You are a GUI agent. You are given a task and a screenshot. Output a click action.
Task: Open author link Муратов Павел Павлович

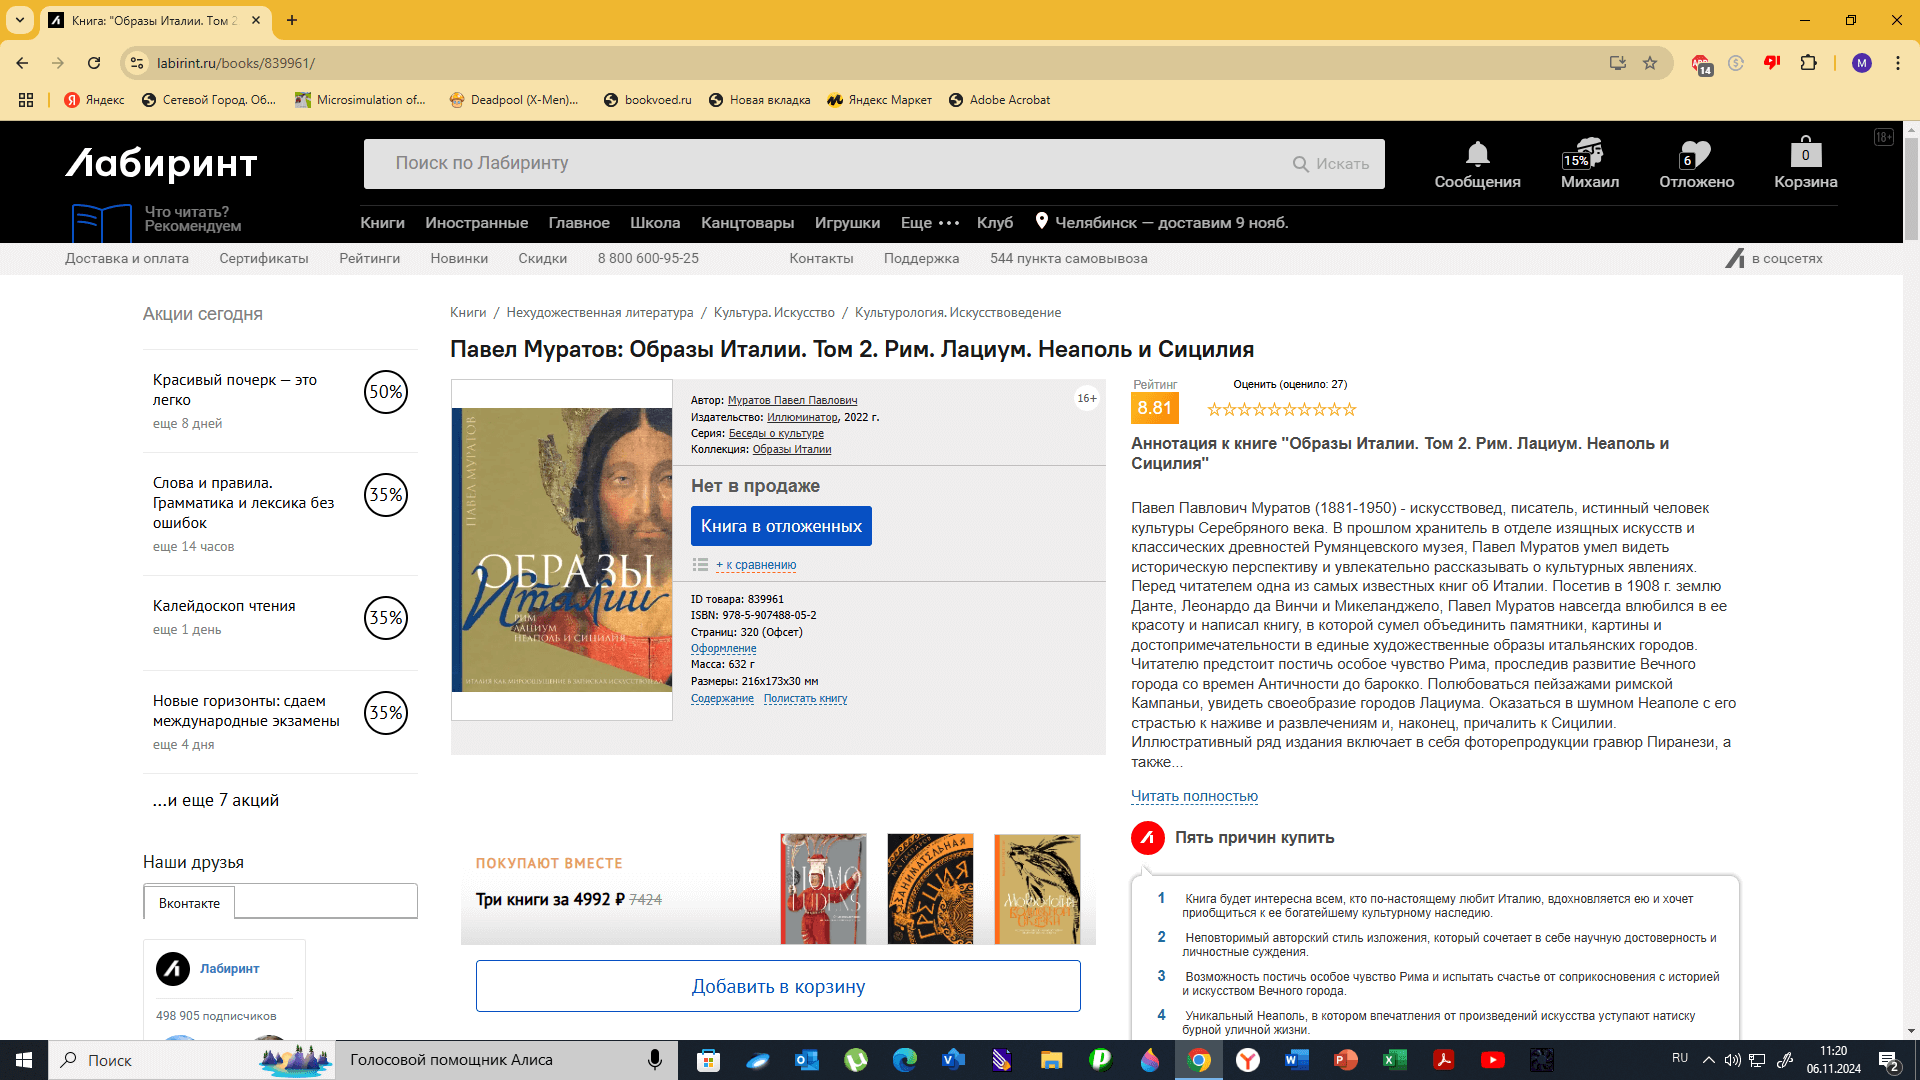(x=792, y=400)
